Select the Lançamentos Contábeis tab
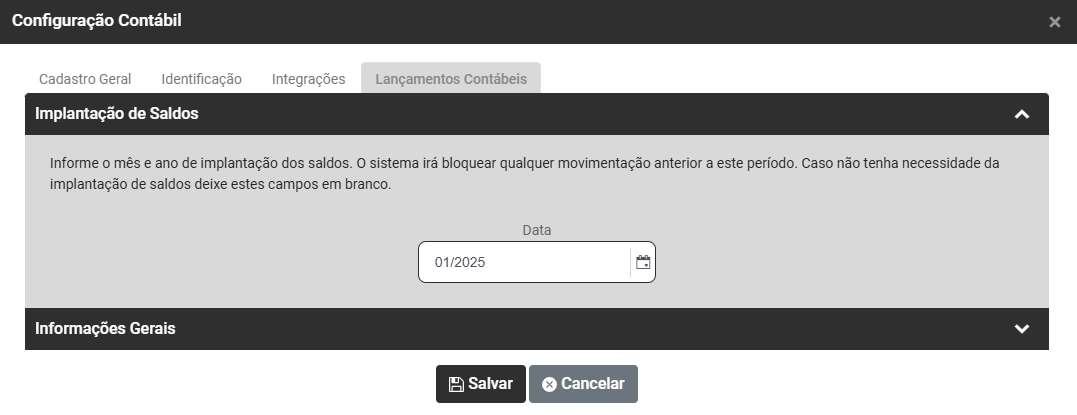This screenshot has width=1077, height=415. (450, 79)
